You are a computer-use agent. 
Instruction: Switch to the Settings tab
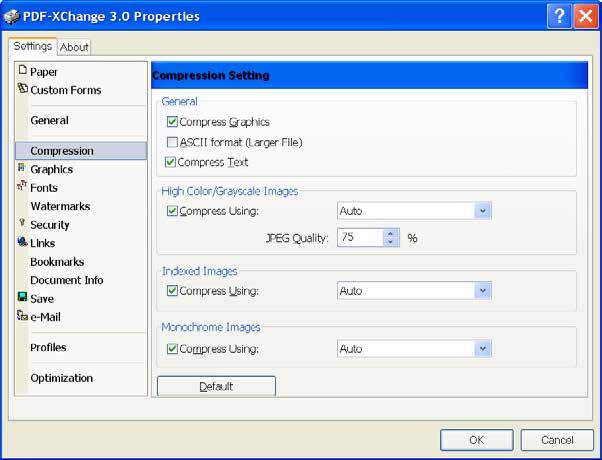pyautogui.click(x=33, y=46)
